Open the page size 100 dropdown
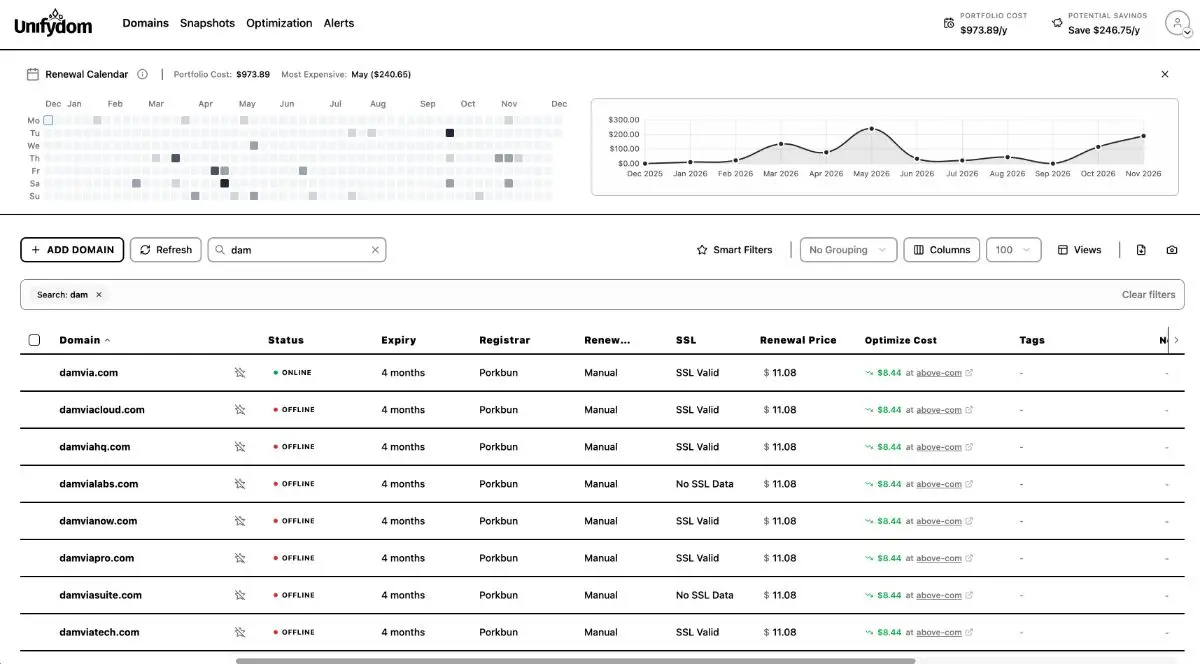This screenshot has height=664, width=1200. click(1013, 249)
